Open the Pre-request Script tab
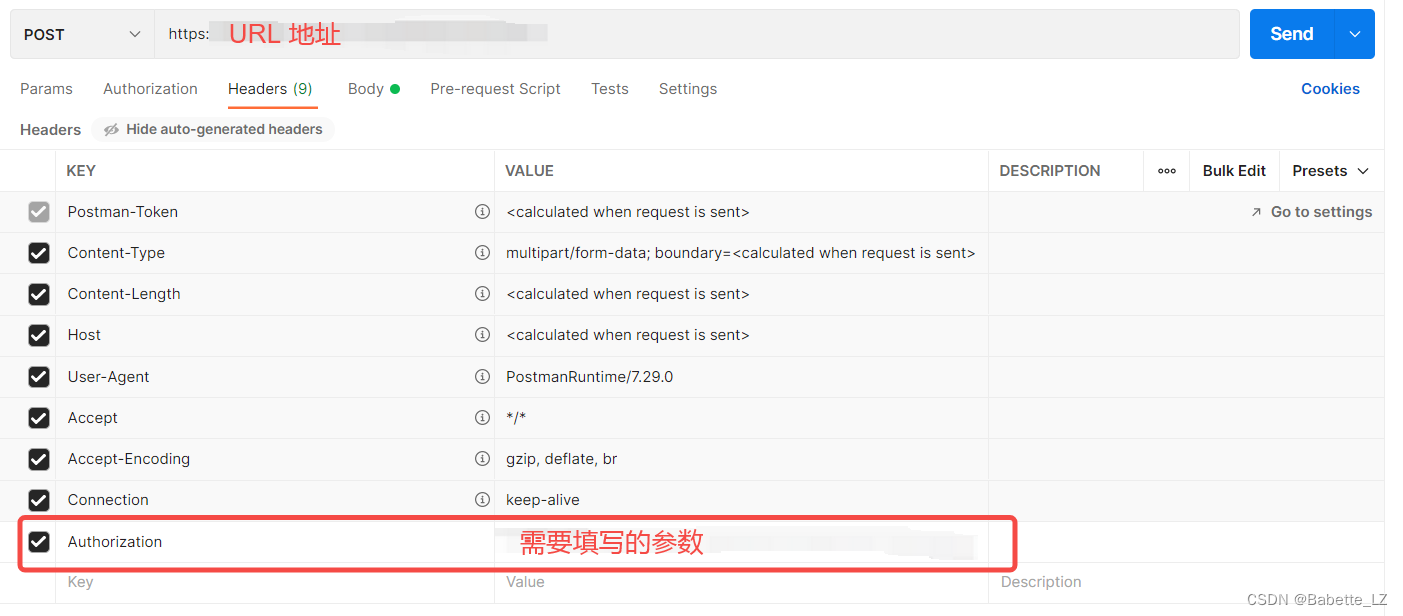Image resolution: width=1403 pixels, height=616 pixels. pos(495,89)
